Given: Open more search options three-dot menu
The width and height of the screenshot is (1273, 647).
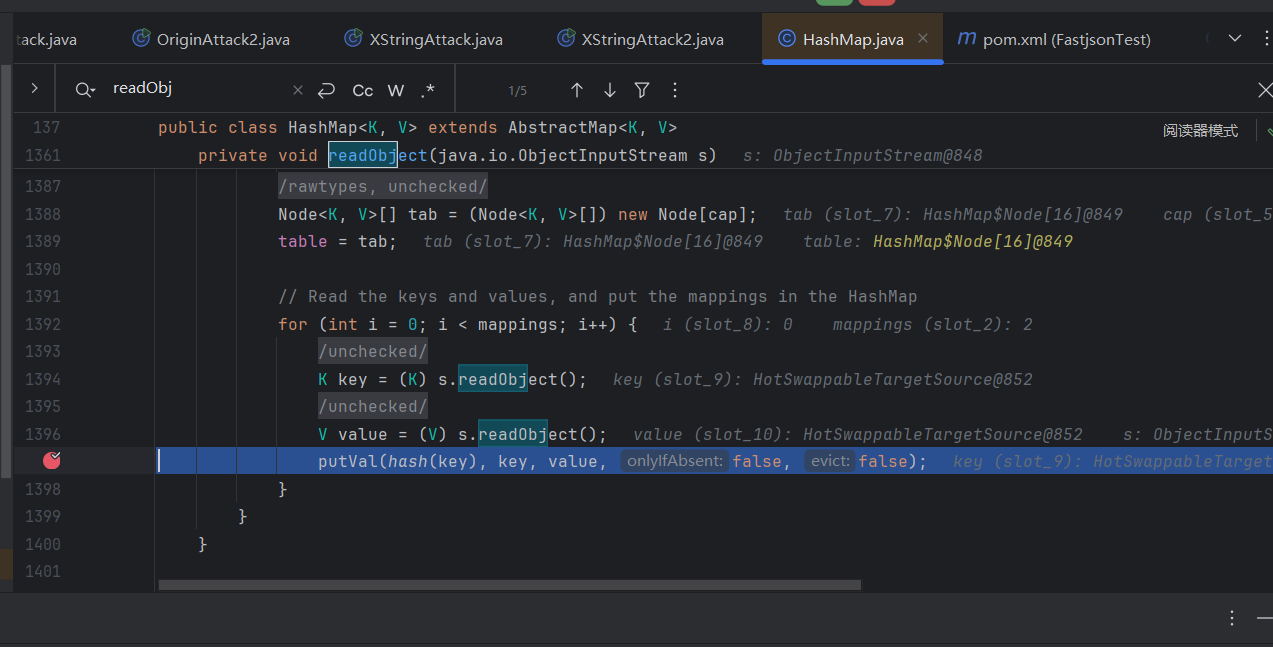Looking at the screenshot, I should [675, 90].
